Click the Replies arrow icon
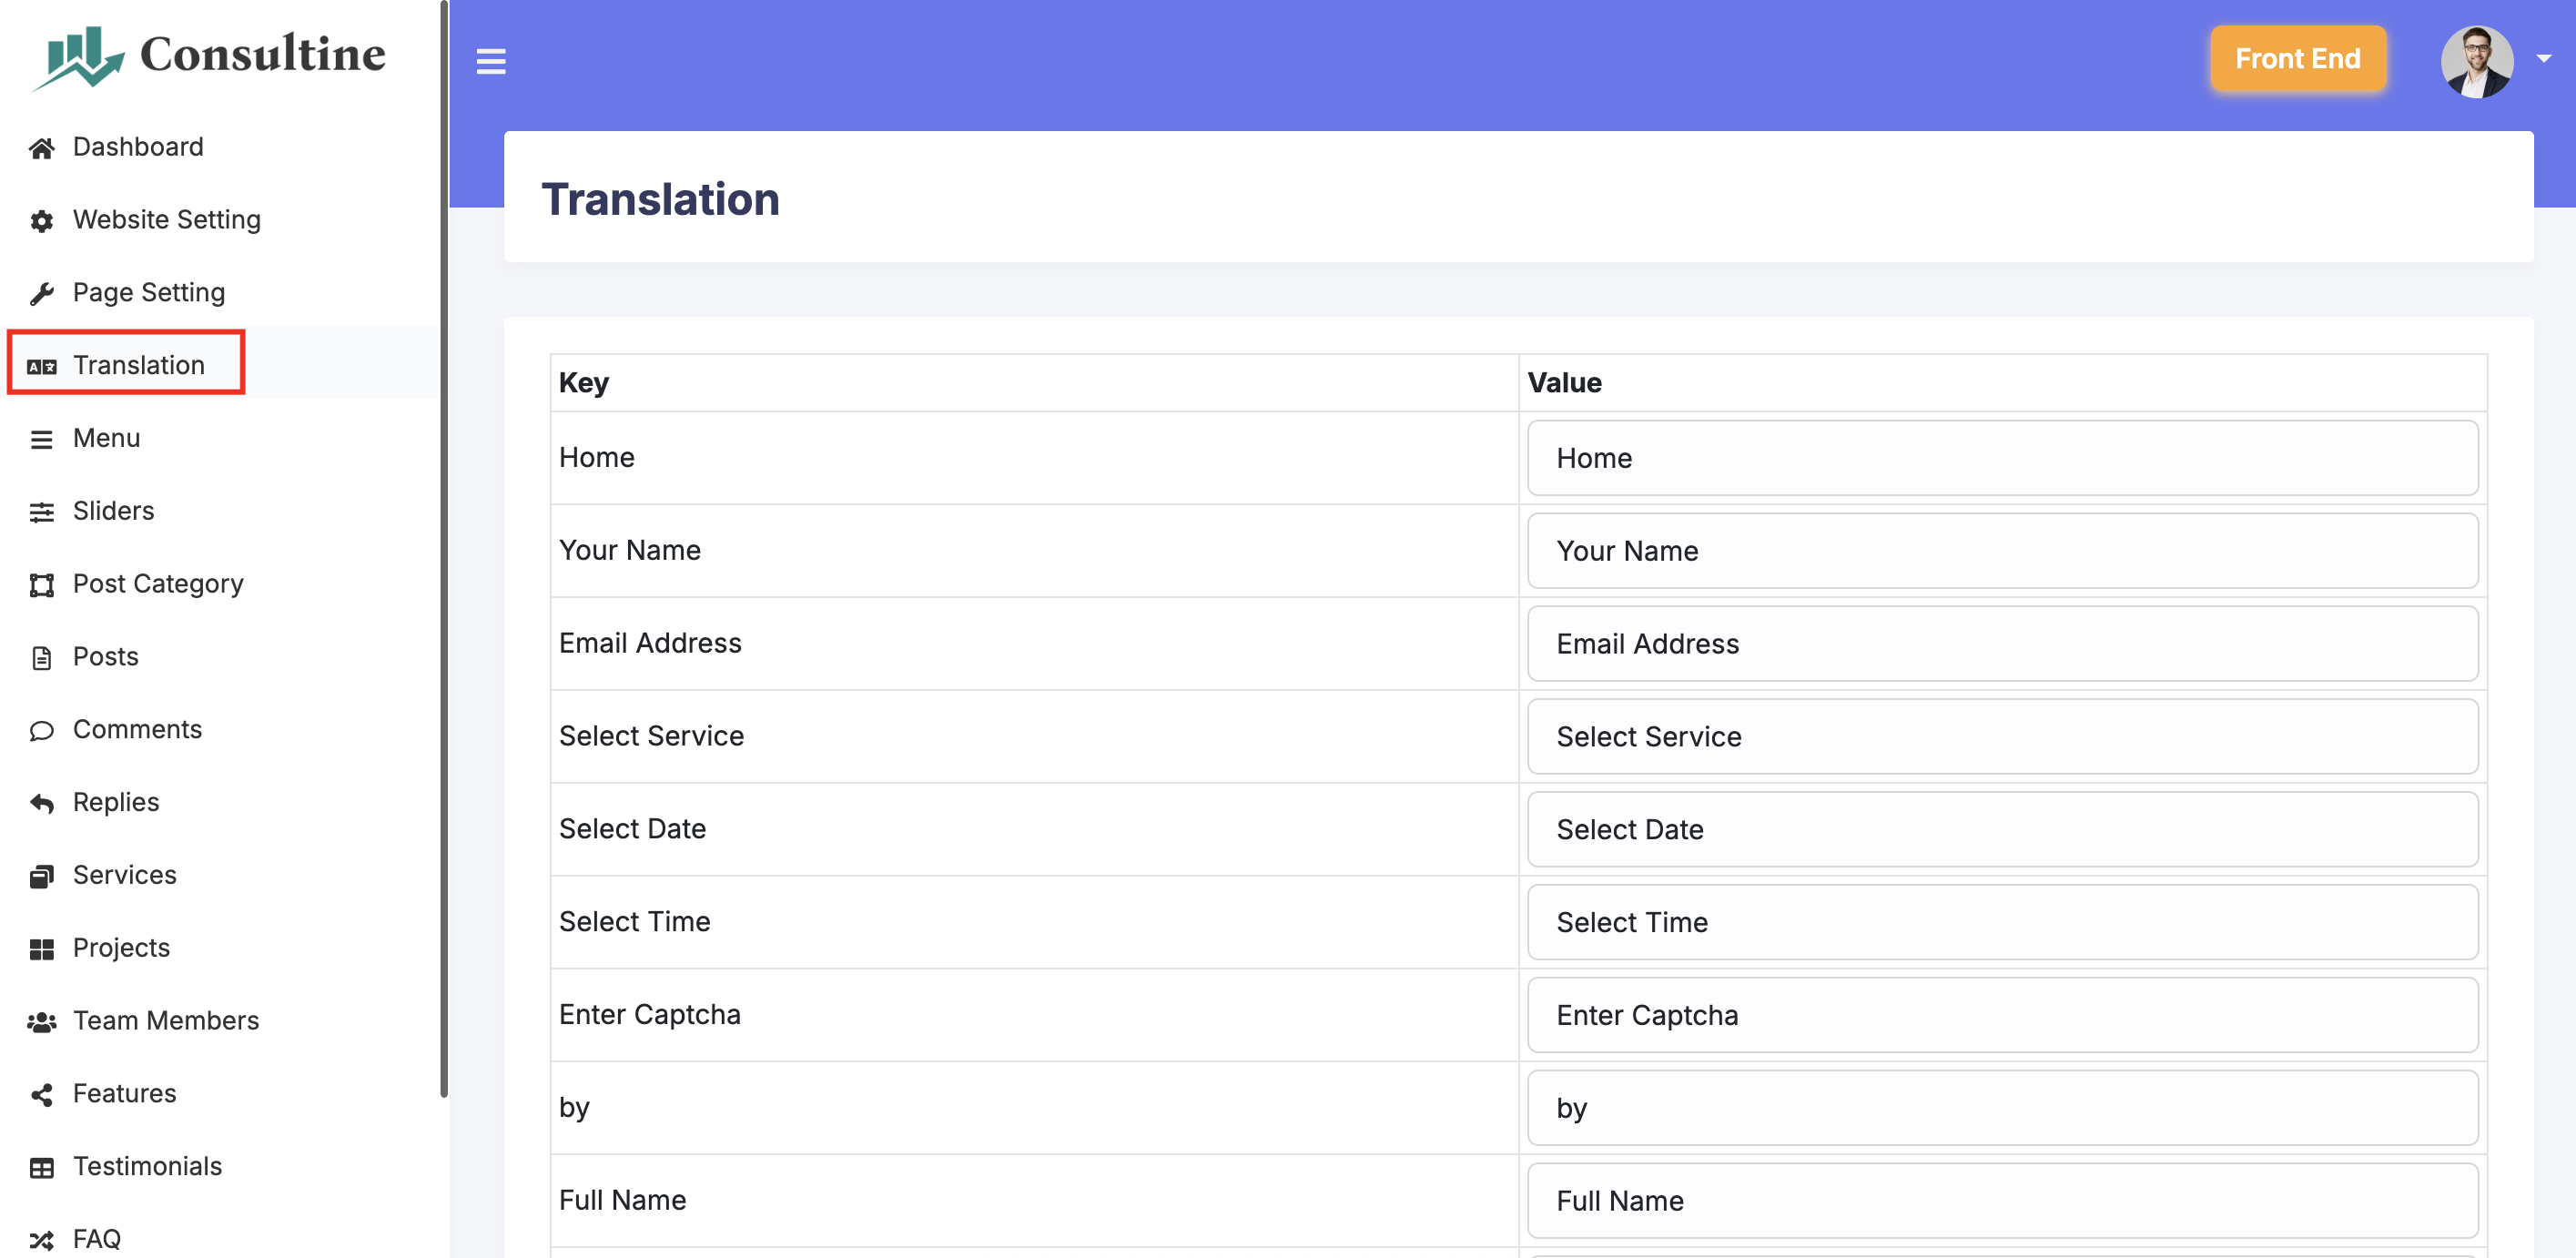Image resolution: width=2576 pixels, height=1258 pixels. pos(41,803)
